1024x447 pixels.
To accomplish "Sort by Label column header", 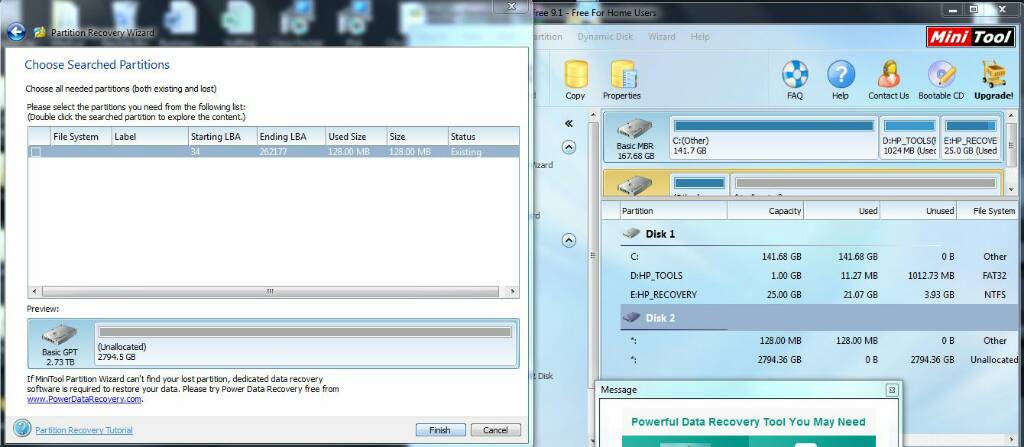I will click(148, 137).
